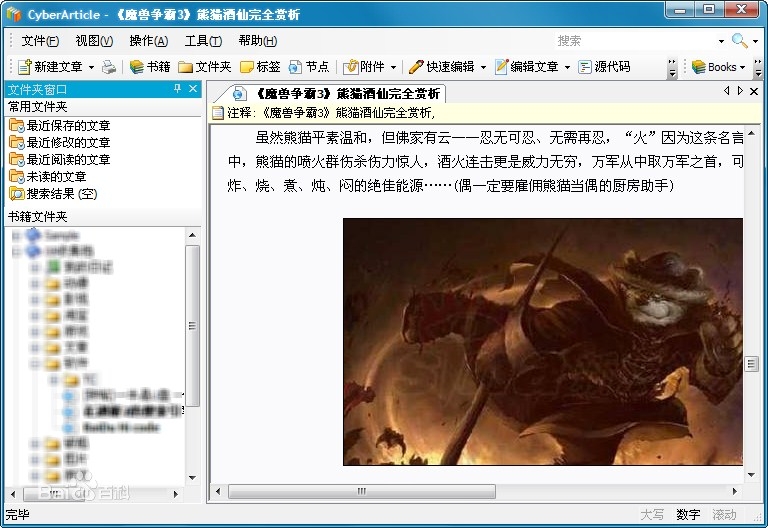Open 源代码 (source code) view
Image resolution: width=768 pixels, height=528 pixels.
(x=604, y=67)
